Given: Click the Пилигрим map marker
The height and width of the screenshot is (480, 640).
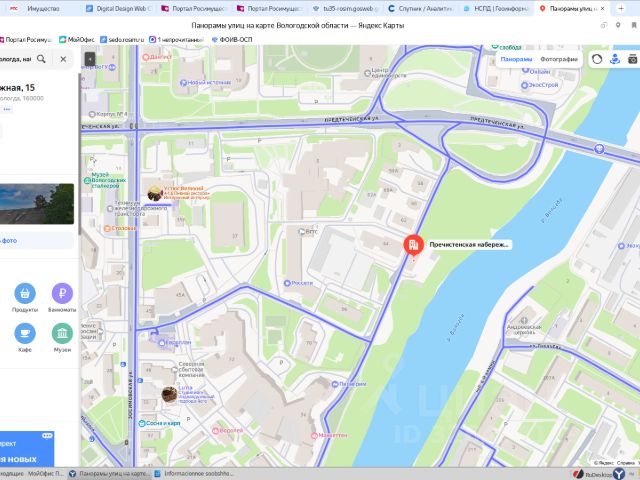Looking at the screenshot, I should click(335, 384).
